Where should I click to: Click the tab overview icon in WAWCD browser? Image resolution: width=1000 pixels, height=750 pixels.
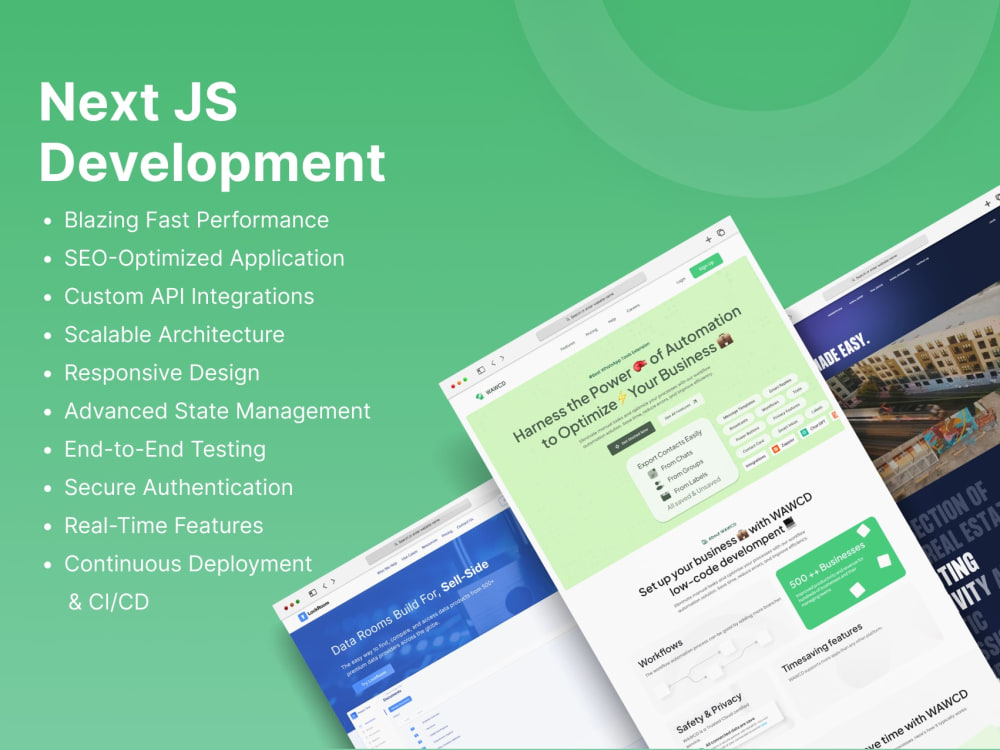coord(721,233)
